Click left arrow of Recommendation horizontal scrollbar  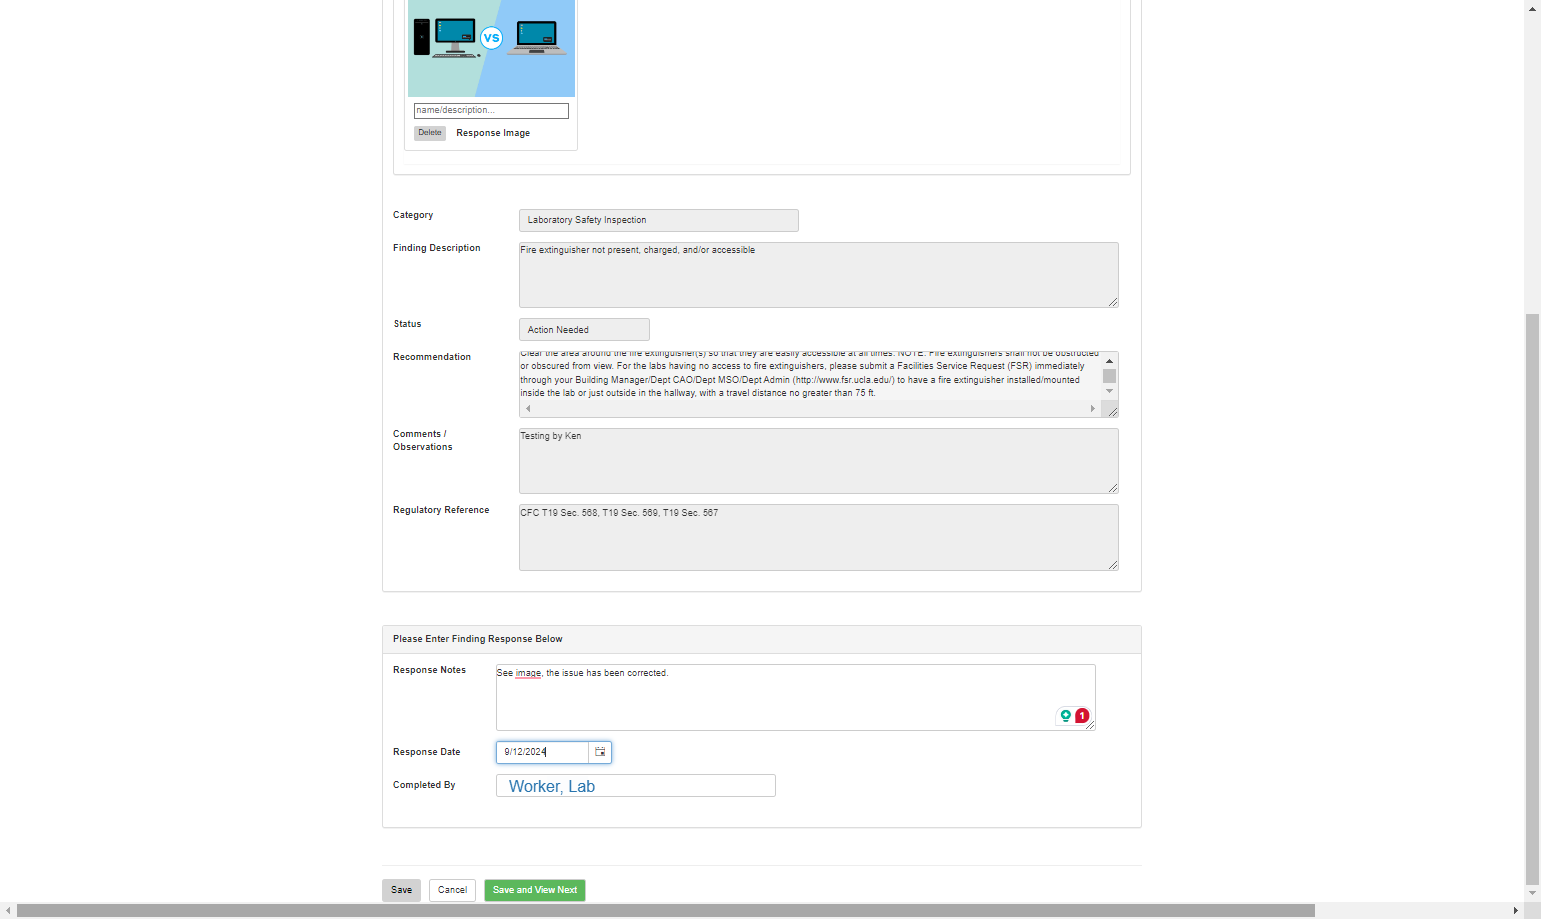[528, 409]
